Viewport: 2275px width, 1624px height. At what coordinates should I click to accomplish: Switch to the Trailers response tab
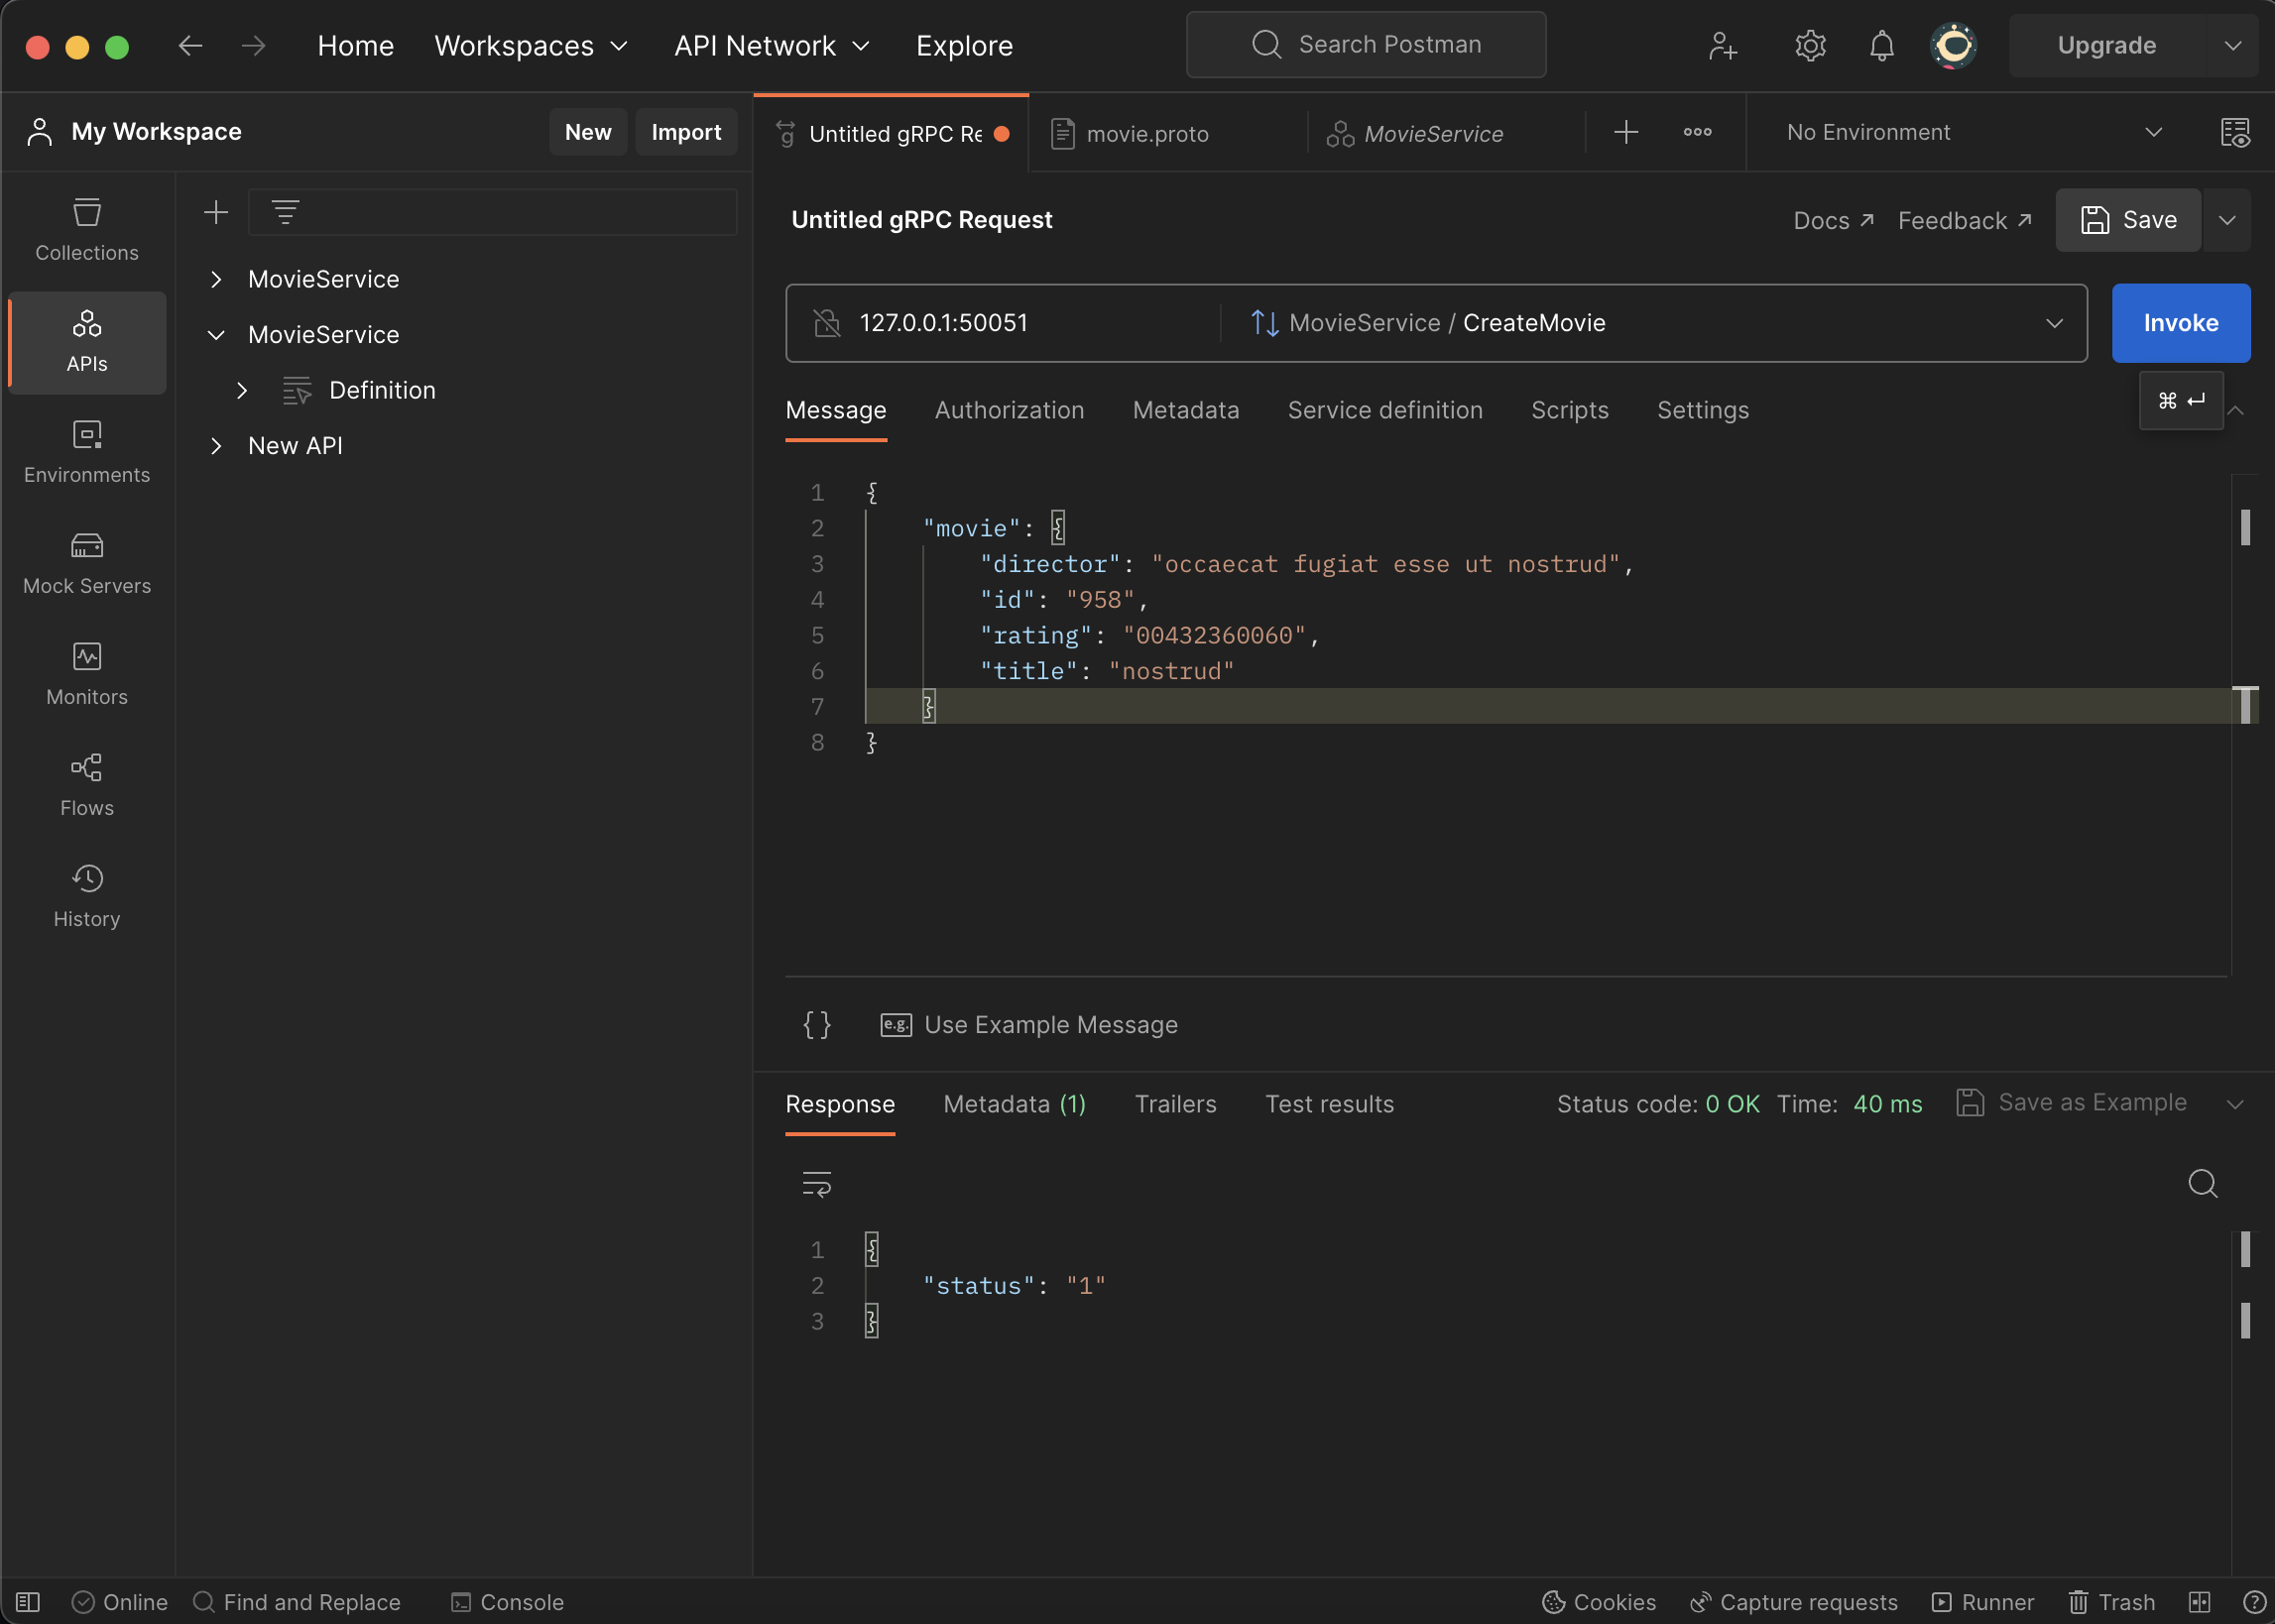(x=1175, y=1104)
